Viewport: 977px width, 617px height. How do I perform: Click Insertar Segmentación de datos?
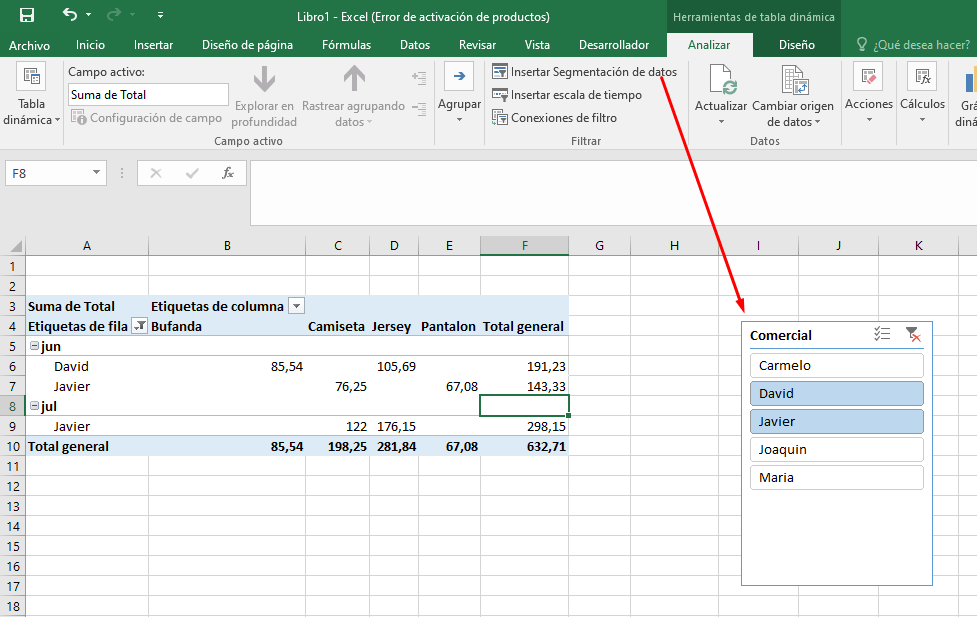click(x=584, y=72)
